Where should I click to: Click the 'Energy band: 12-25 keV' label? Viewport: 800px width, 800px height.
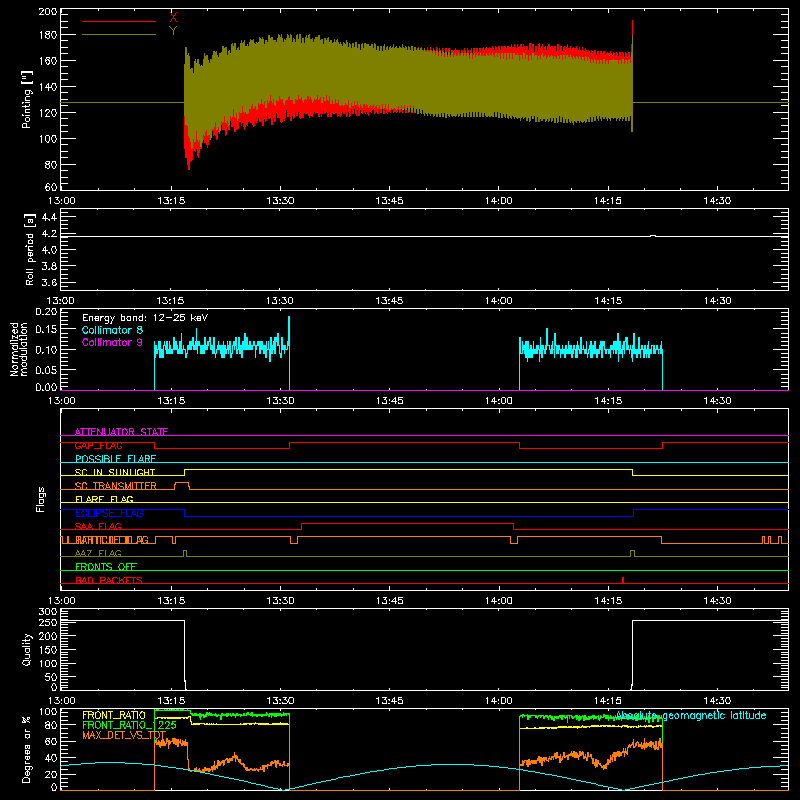[145, 318]
